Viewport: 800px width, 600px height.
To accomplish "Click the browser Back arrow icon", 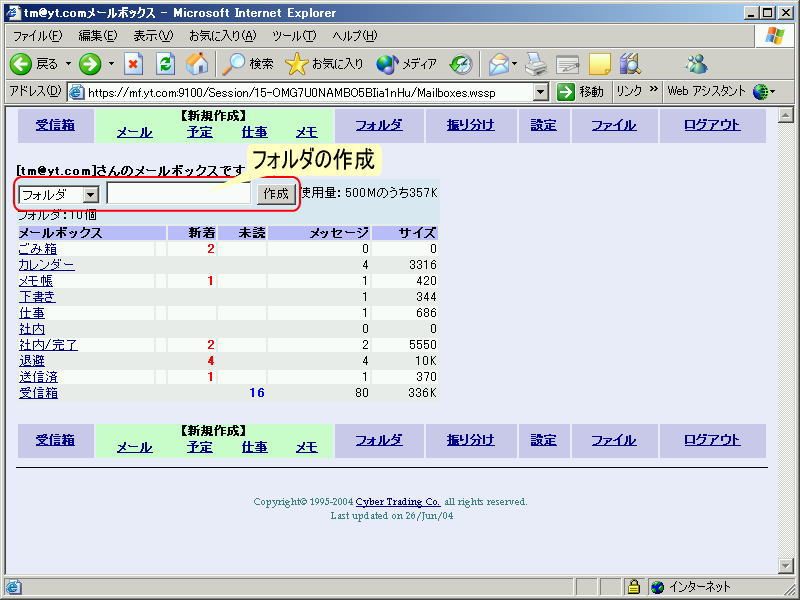I will click(21, 64).
